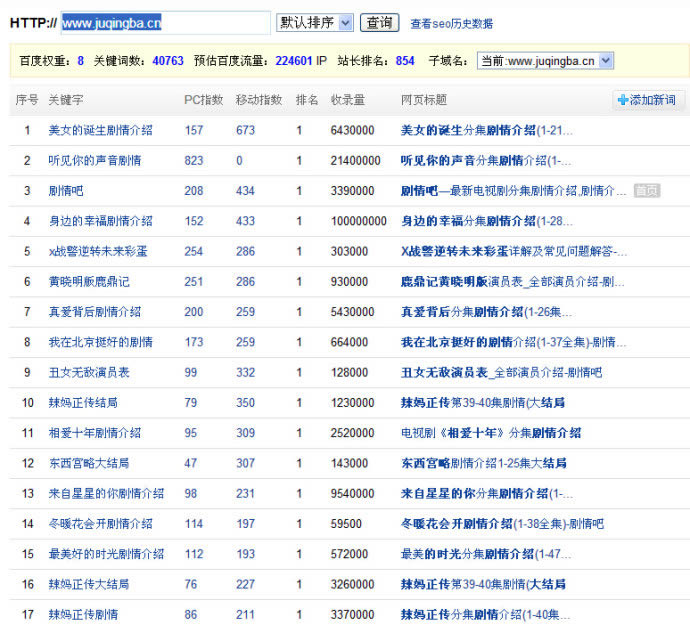Open keyword 听见你的声音剧情
This screenshot has width=690, height=625.
[x=94, y=161]
